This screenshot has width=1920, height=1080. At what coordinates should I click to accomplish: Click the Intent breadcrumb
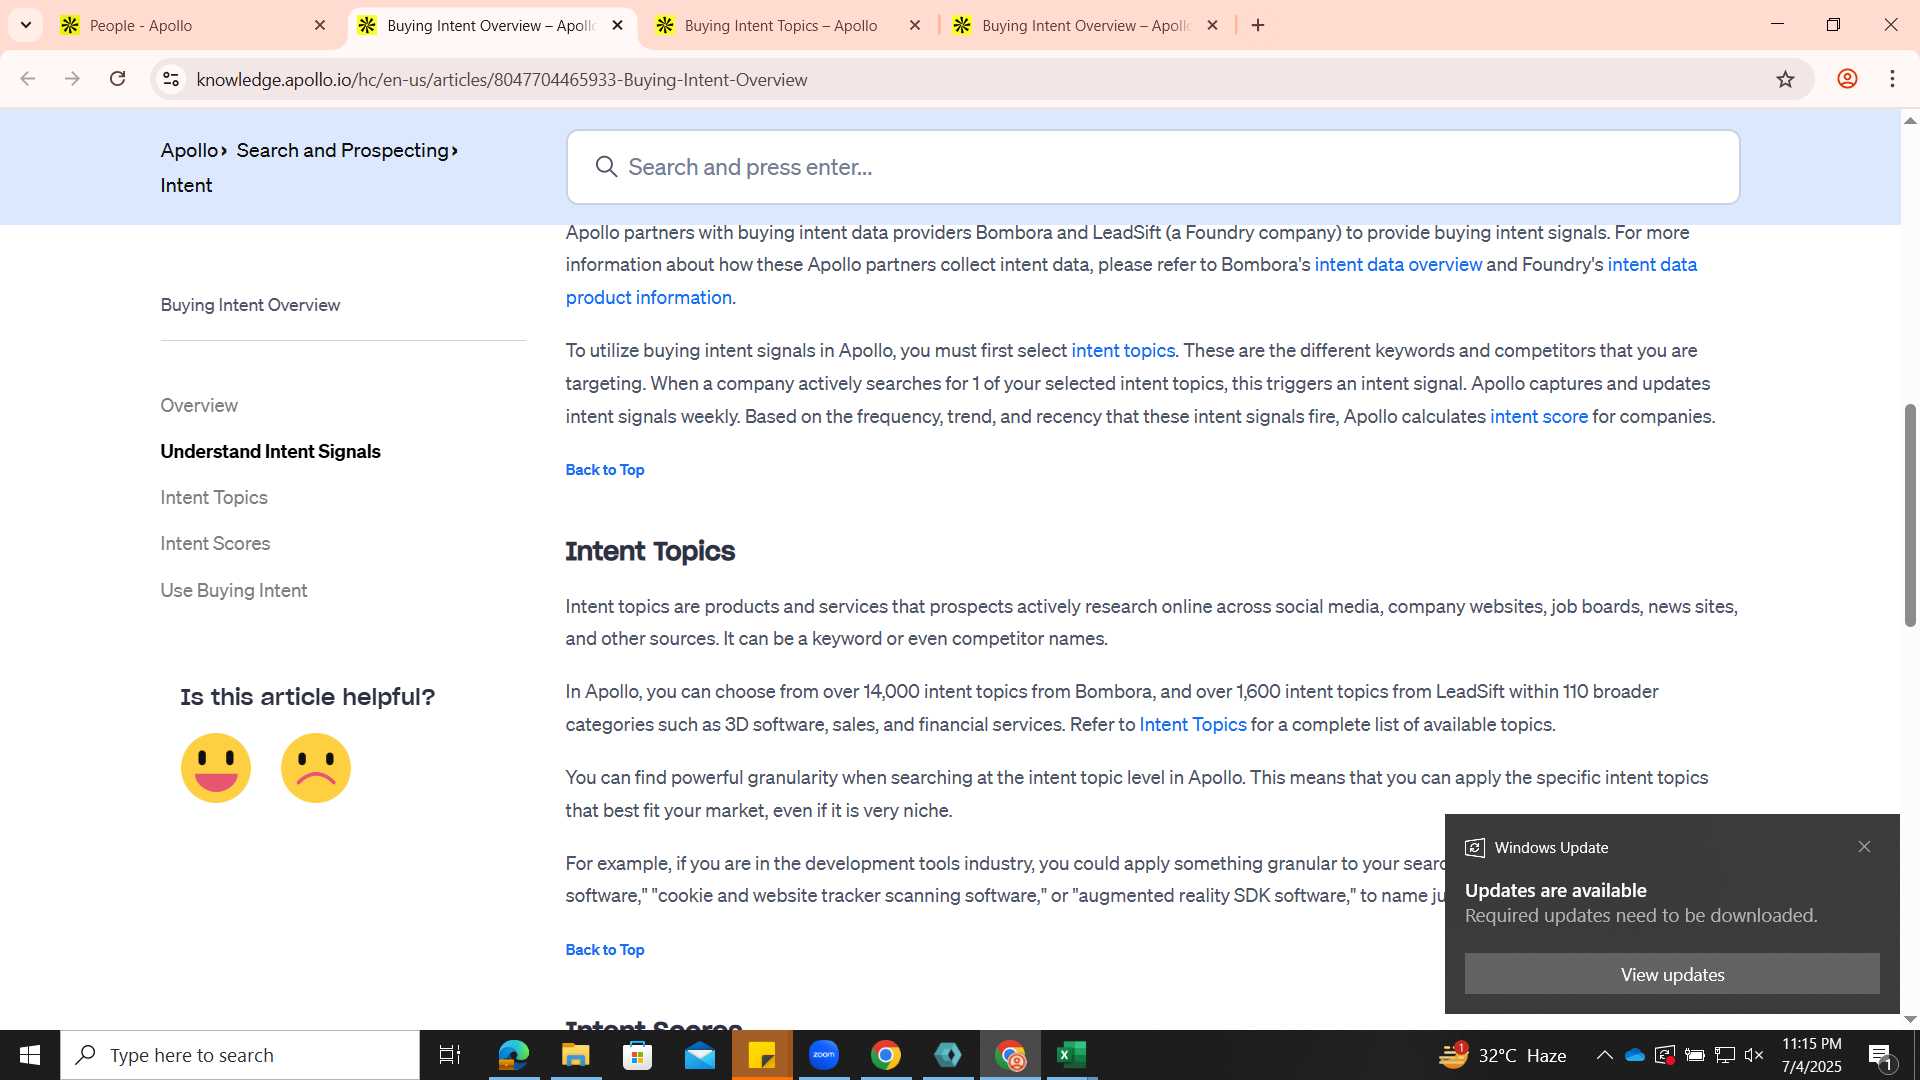click(186, 185)
